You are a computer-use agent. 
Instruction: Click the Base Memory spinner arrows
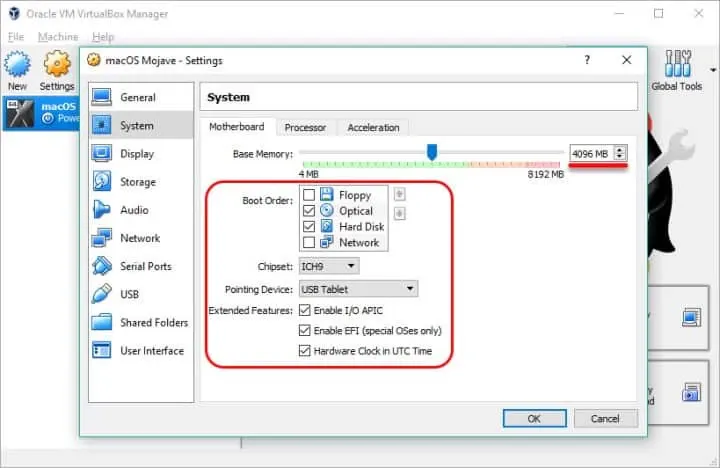[x=620, y=153]
